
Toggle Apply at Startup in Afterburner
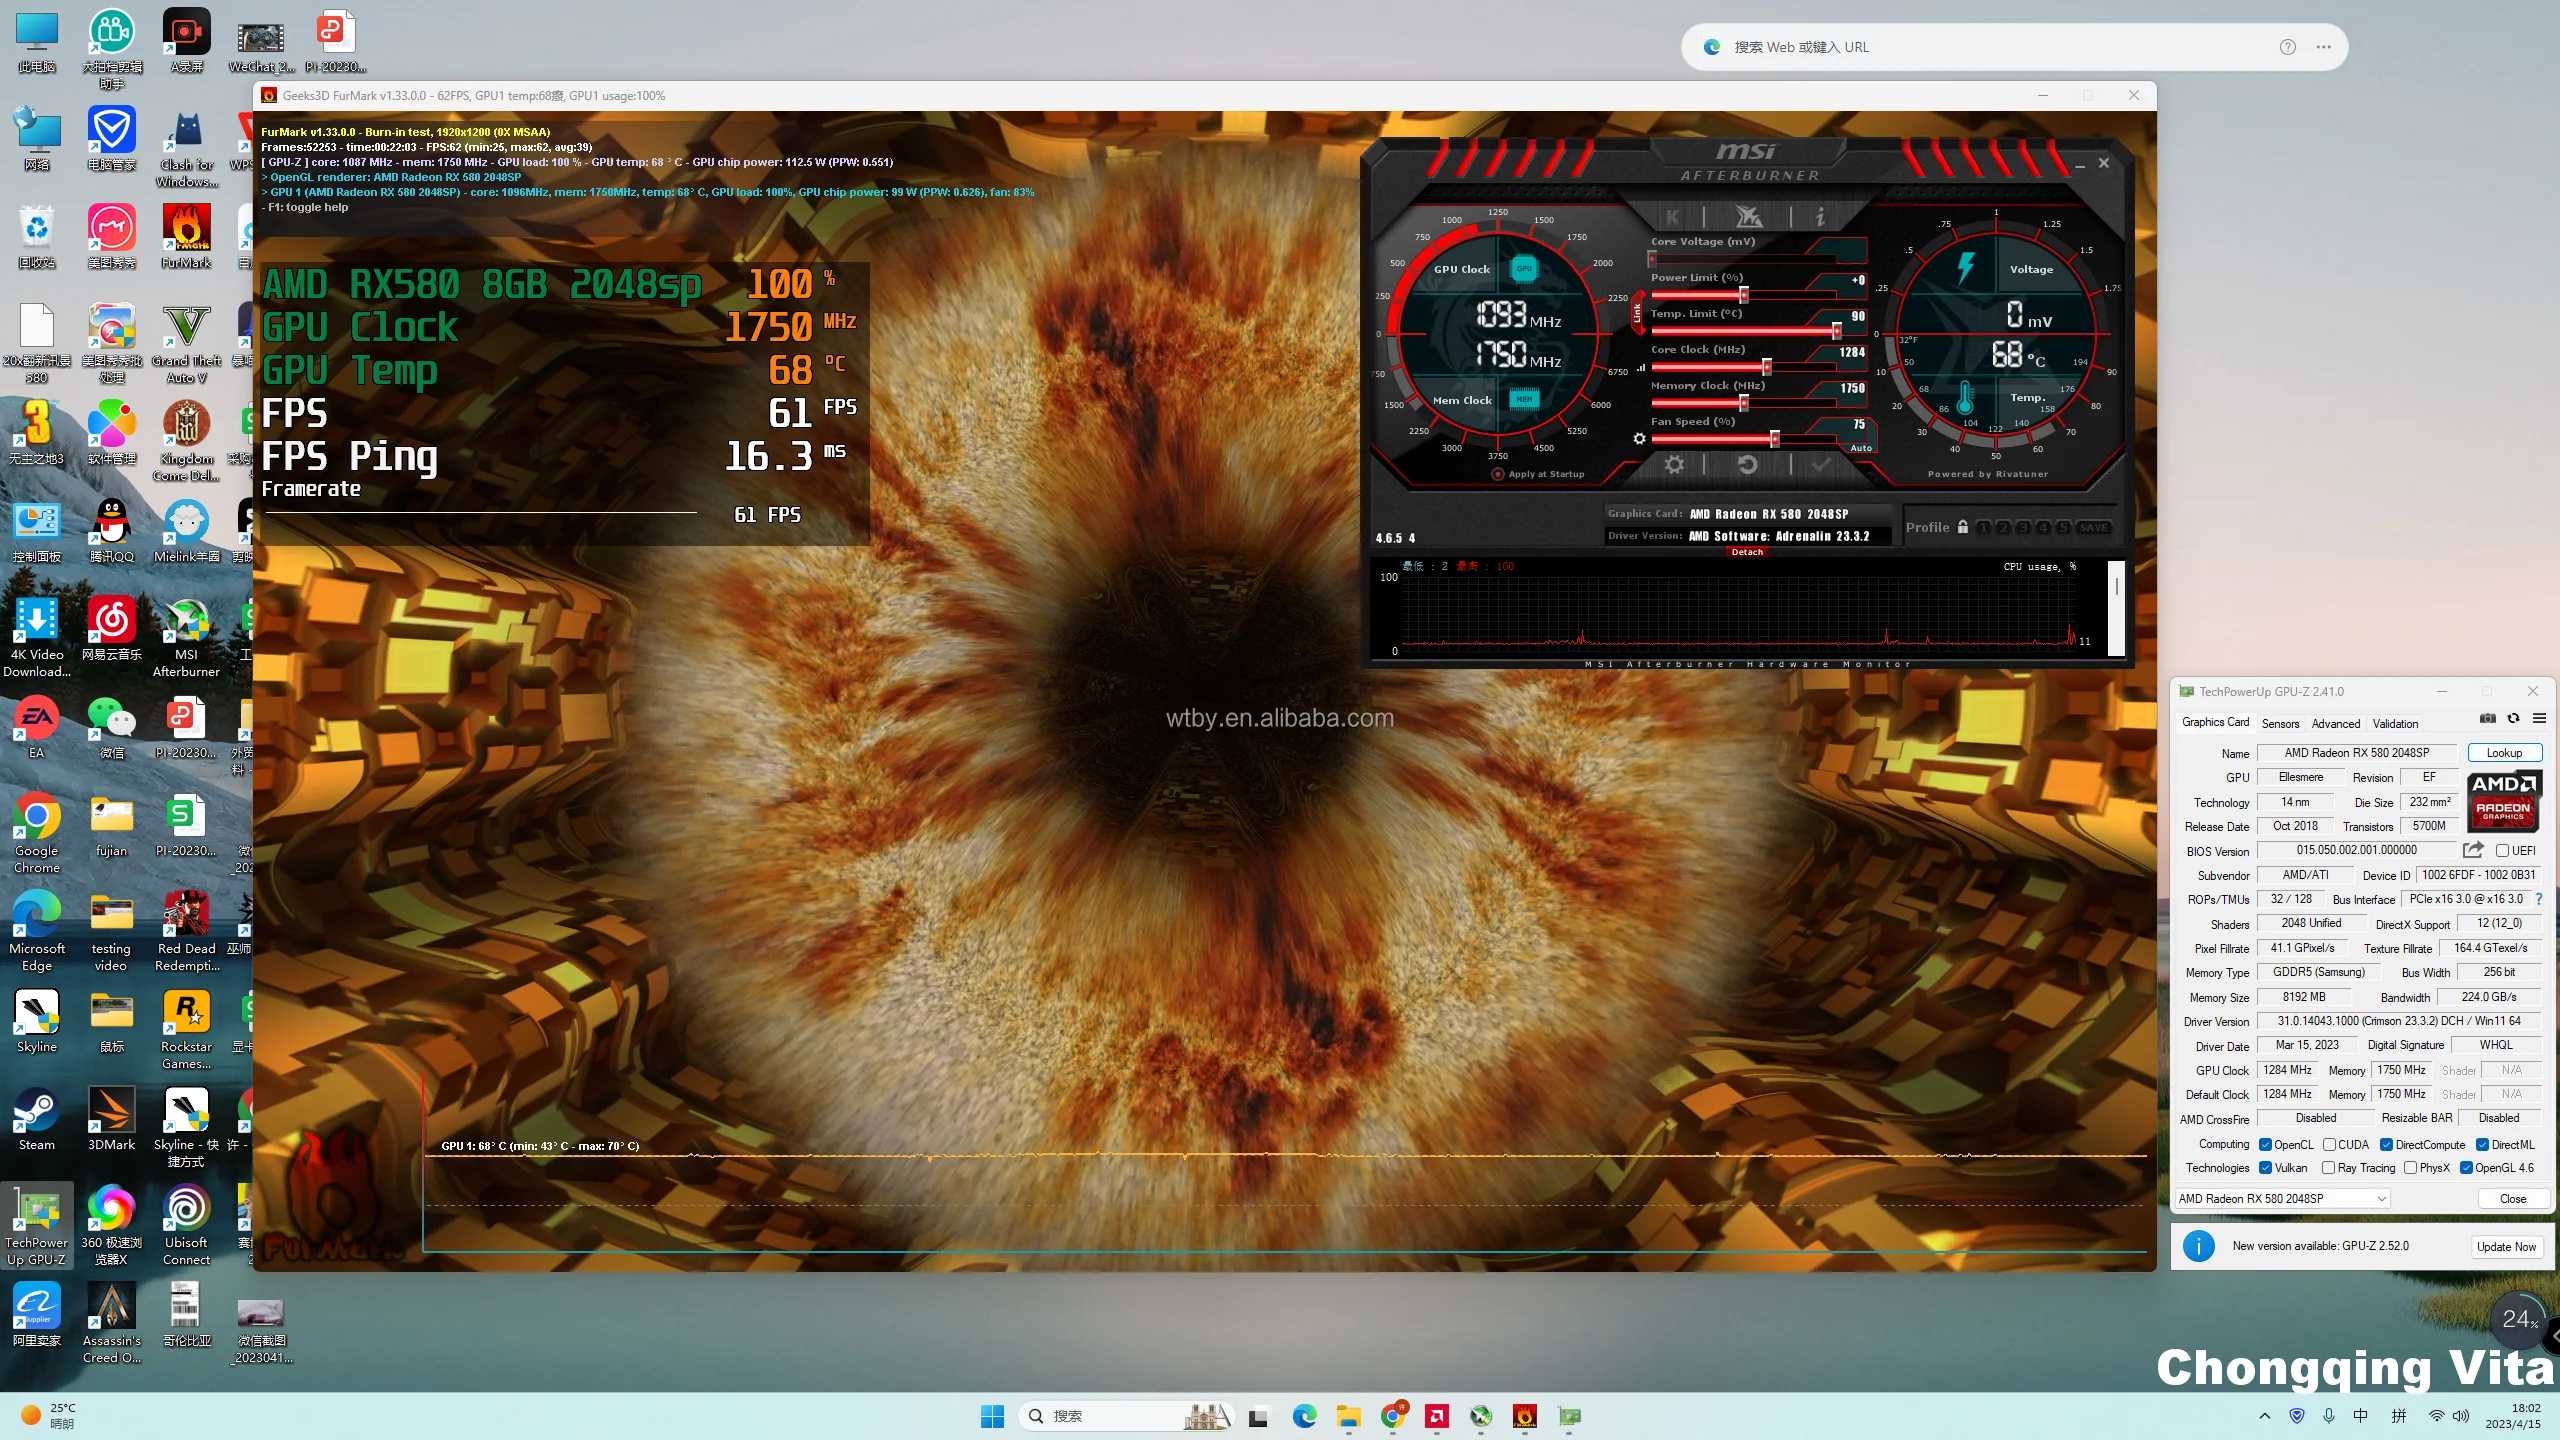point(1498,475)
